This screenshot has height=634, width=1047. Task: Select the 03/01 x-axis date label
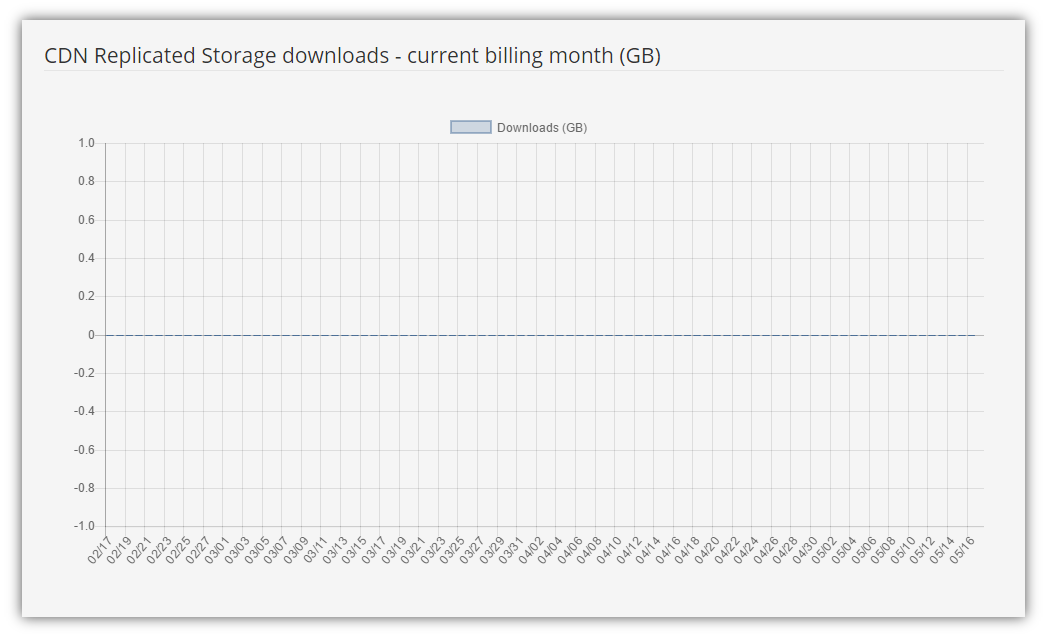pos(217,550)
